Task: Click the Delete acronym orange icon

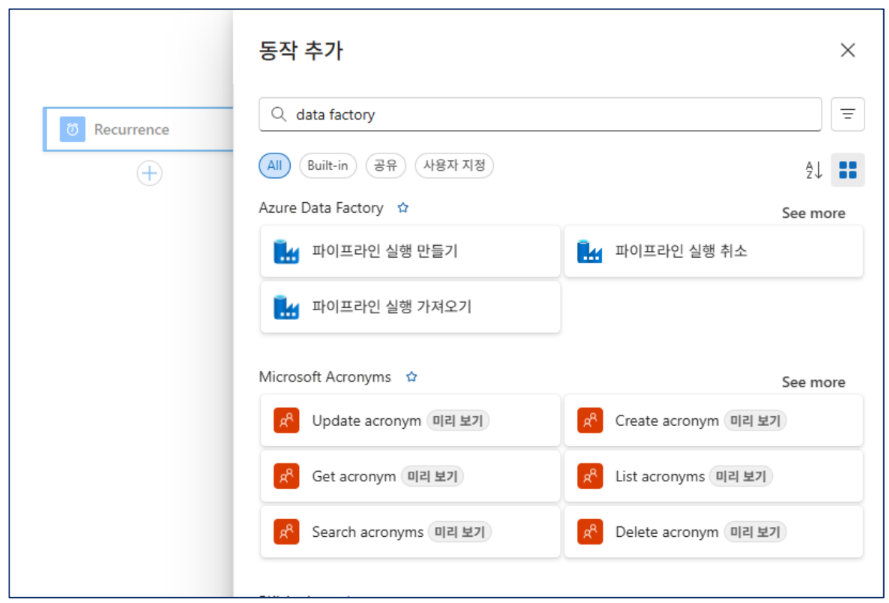Action: 590,532
